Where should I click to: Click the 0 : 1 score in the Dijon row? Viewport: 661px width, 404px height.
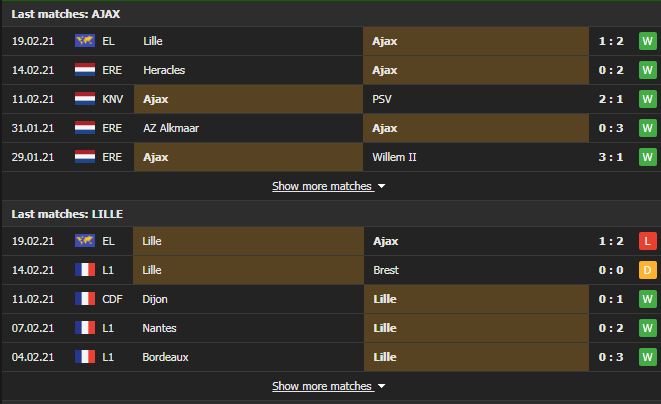click(611, 299)
